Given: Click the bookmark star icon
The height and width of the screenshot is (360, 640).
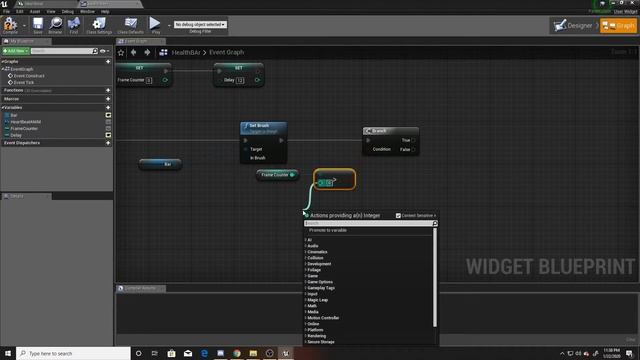Looking at the screenshot, I should (x=121, y=52).
